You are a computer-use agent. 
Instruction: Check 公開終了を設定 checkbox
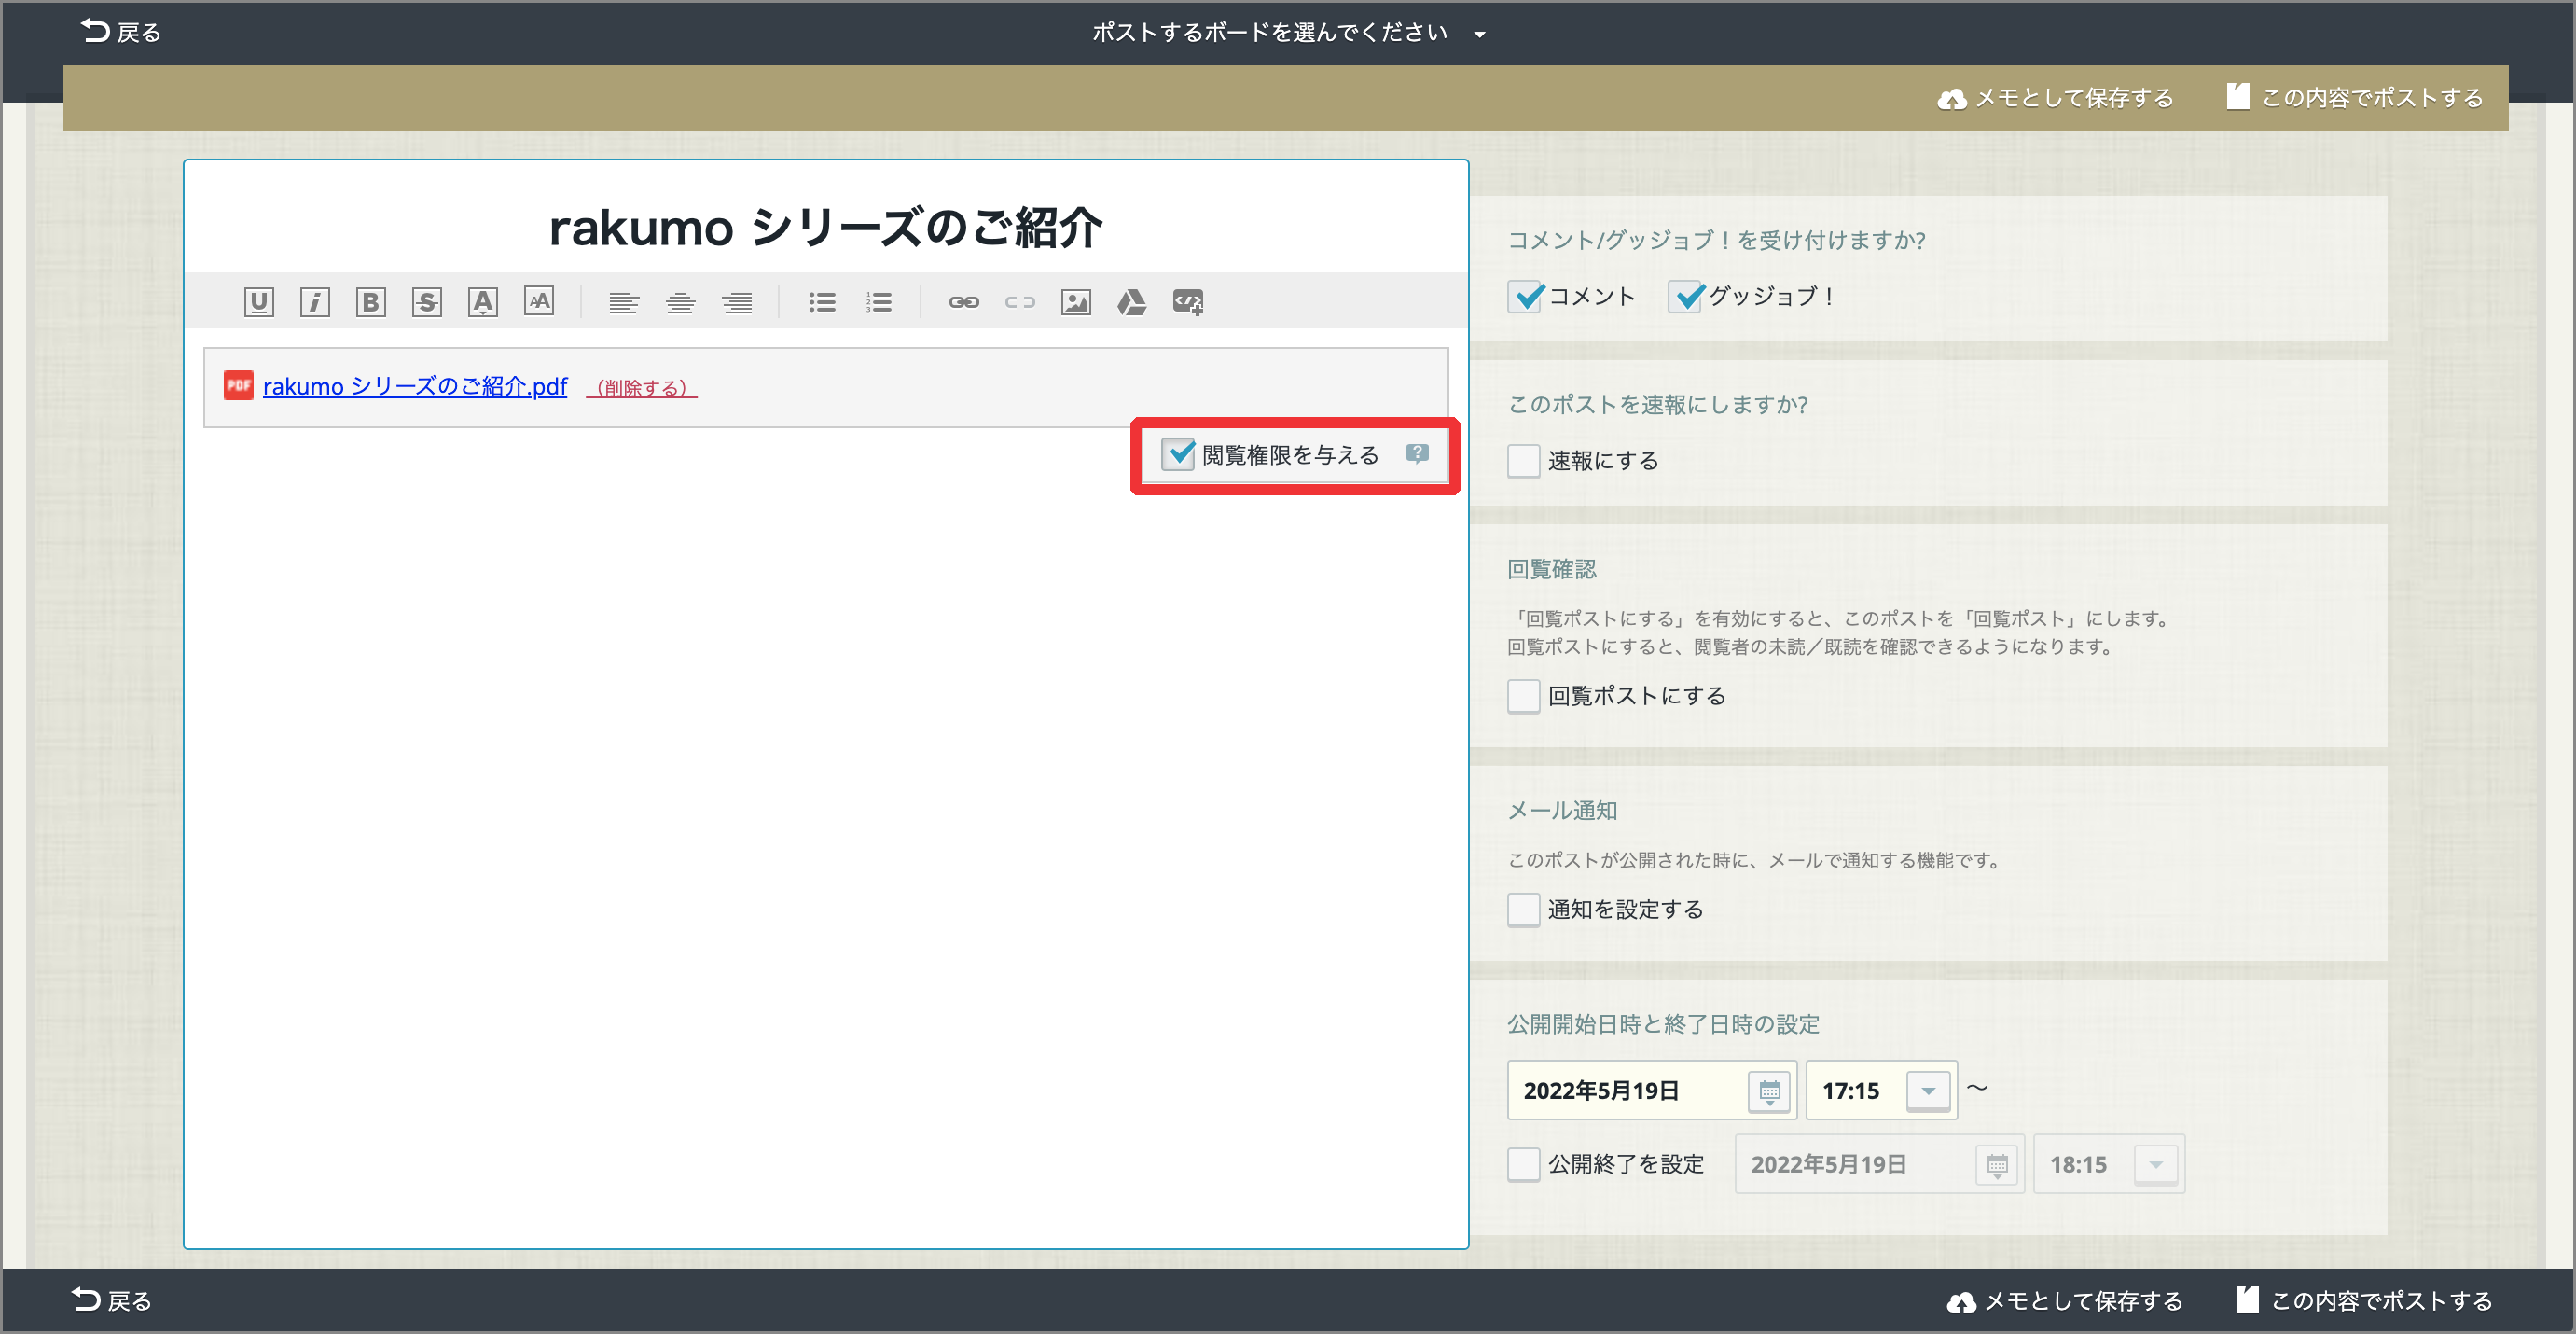[1524, 1165]
